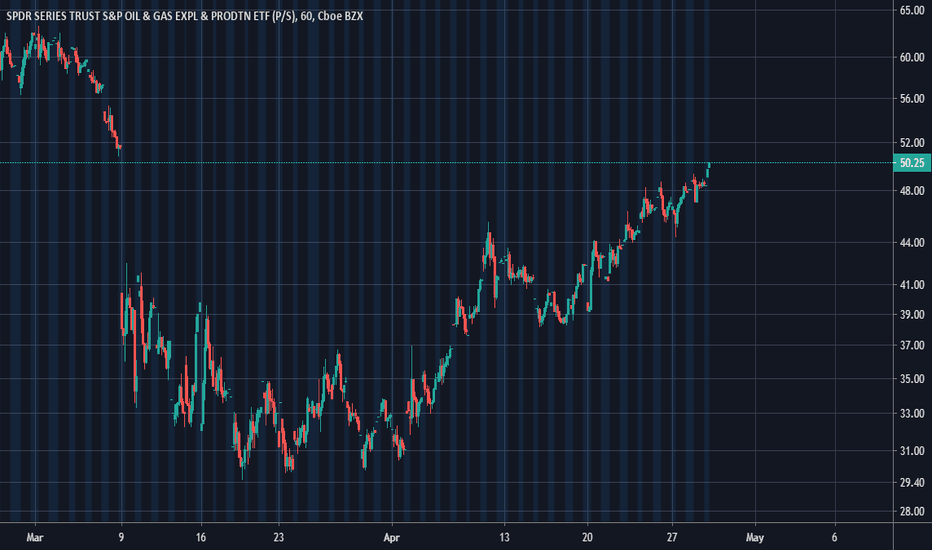
Task: Click the May date label on time axis
Action: click(x=755, y=538)
